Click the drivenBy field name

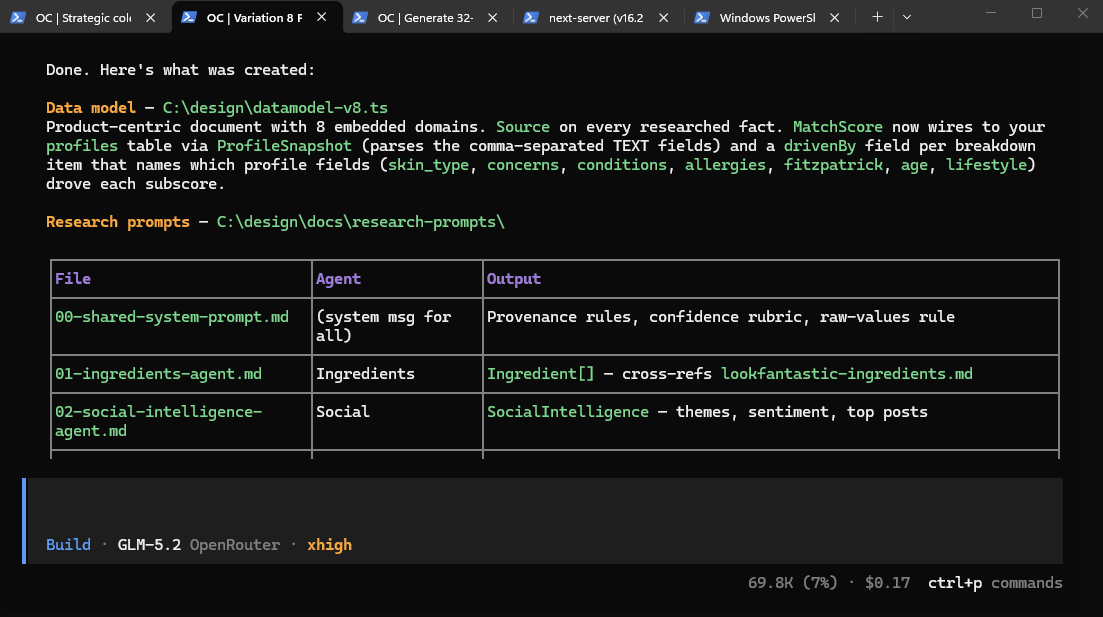tap(820, 146)
